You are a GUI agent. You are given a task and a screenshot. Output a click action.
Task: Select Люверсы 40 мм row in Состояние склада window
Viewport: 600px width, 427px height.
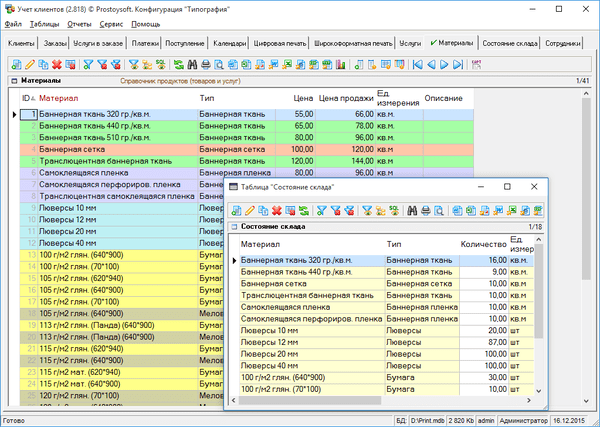tap(387, 366)
